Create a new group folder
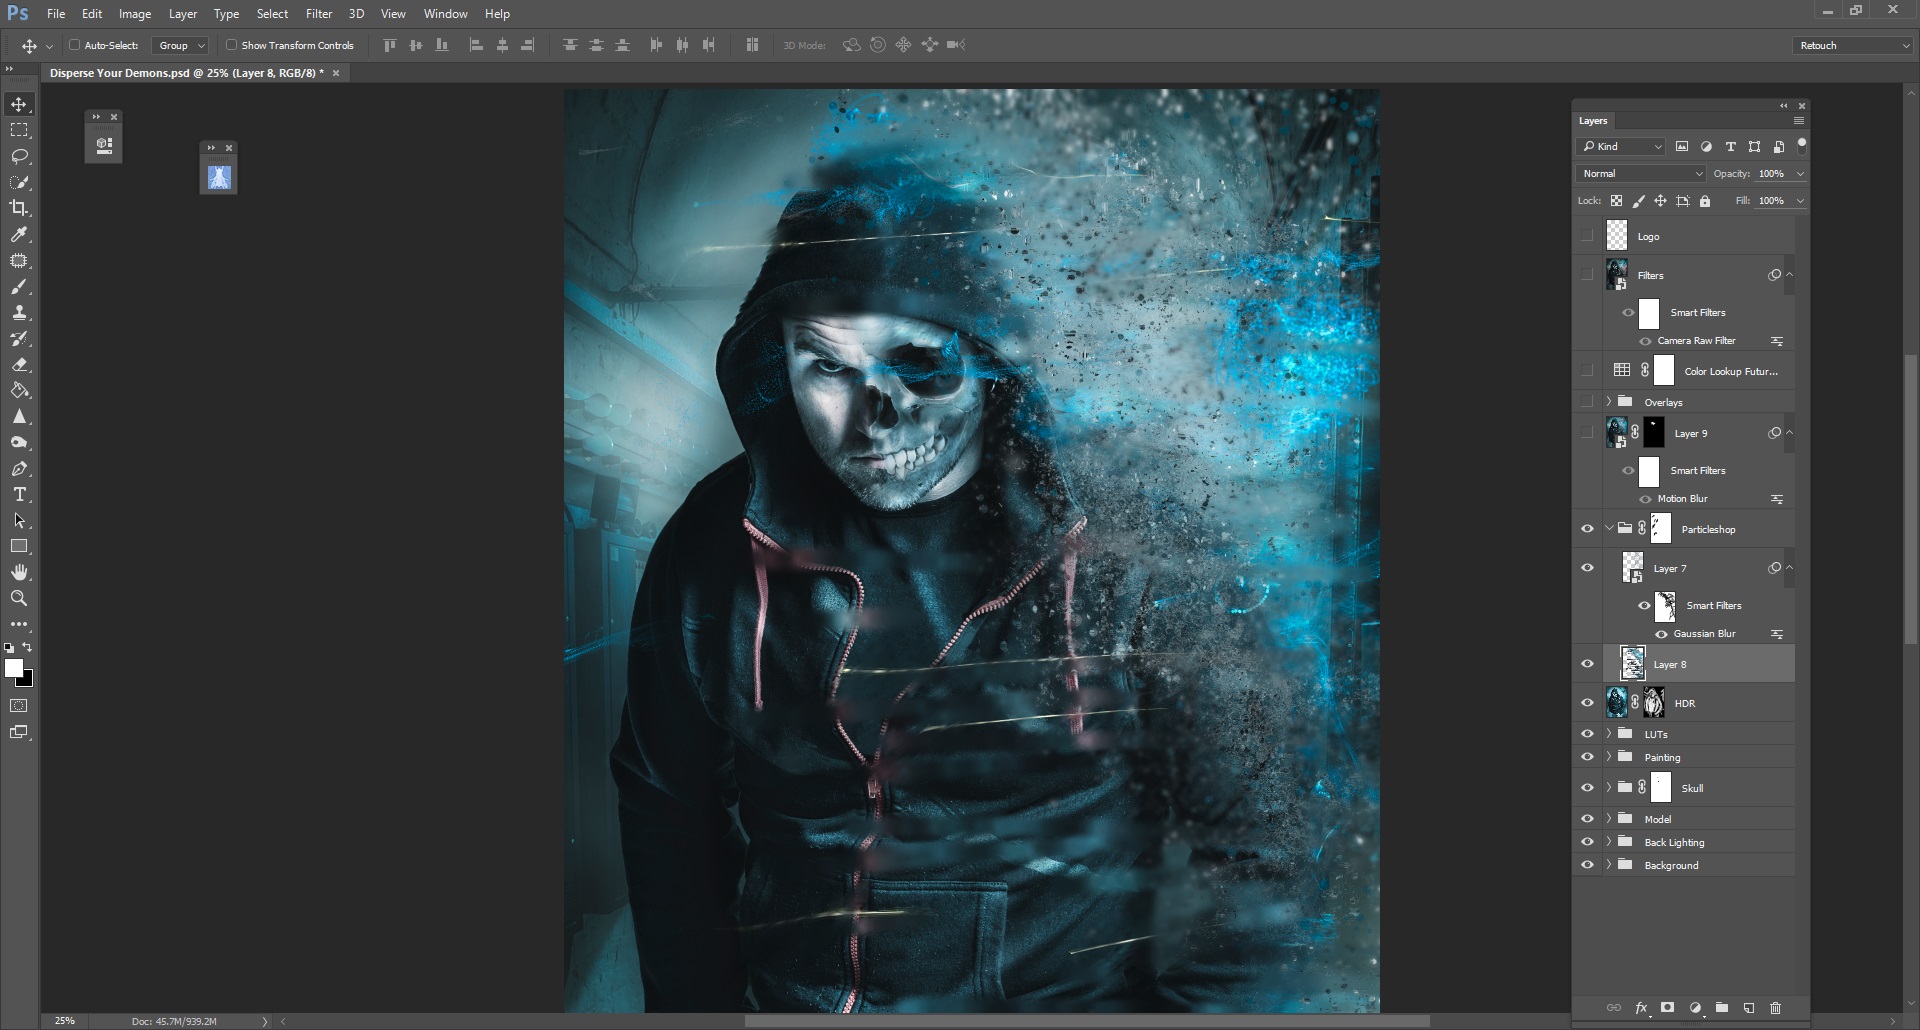The width and height of the screenshot is (1920, 1030). coord(1721,1008)
